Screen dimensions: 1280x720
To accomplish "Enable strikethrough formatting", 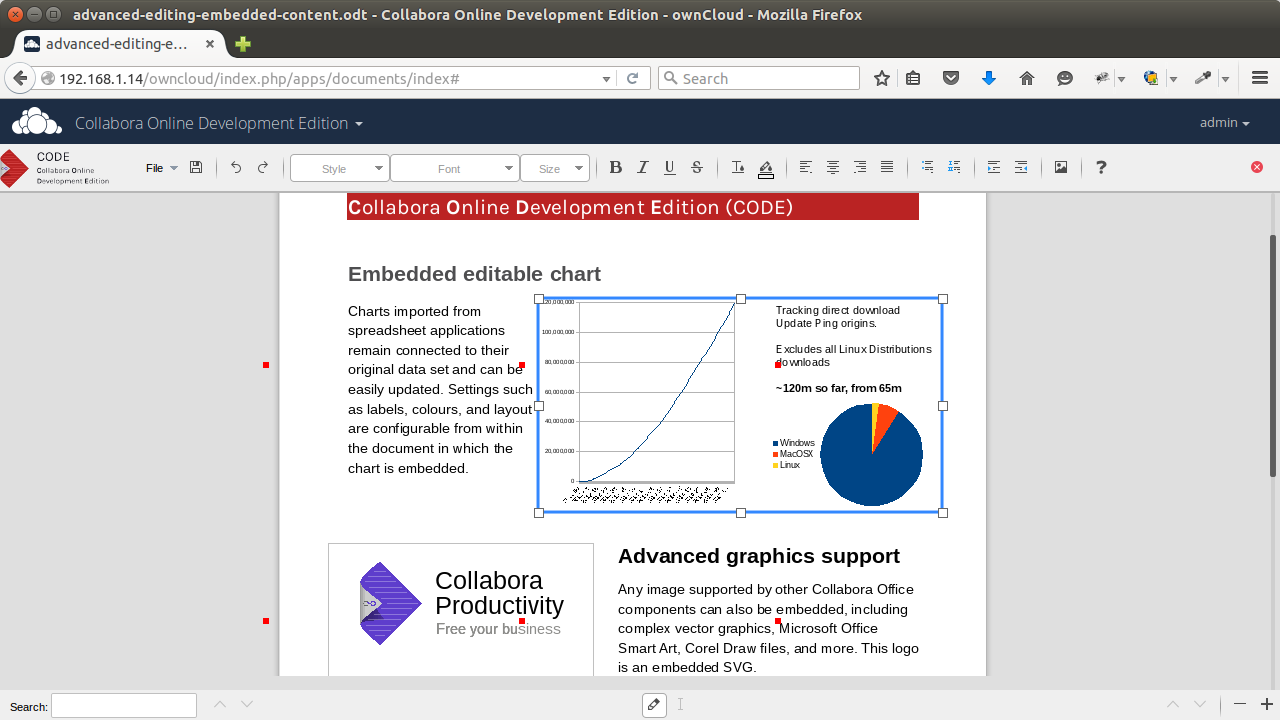I will pyautogui.click(x=696, y=167).
